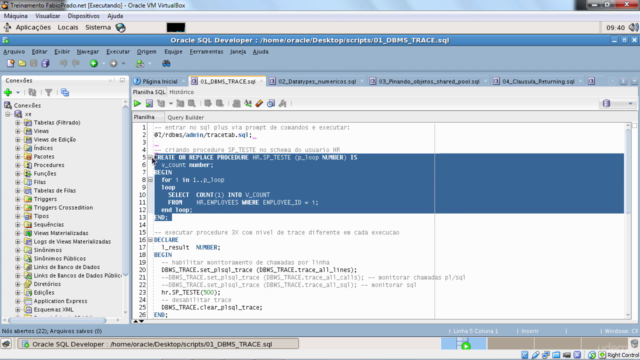Click the Save All icon in main toolbar
The image size is (640, 360).
[45, 63]
